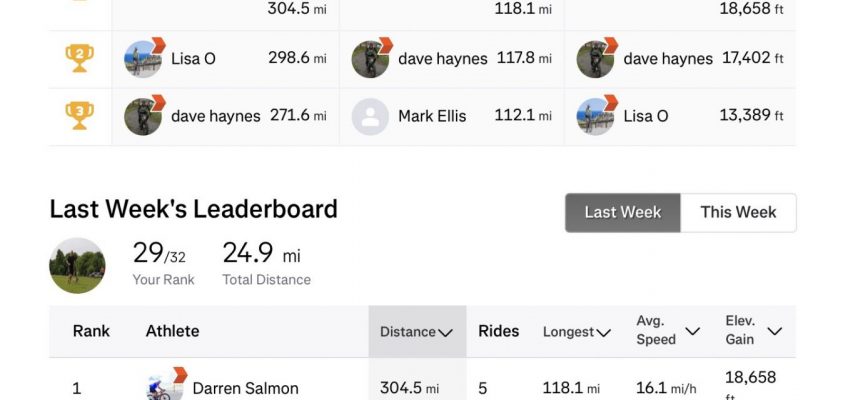This screenshot has height=400, width=848.
Task: Sort by Elev. Gain column
Action: click(753, 331)
